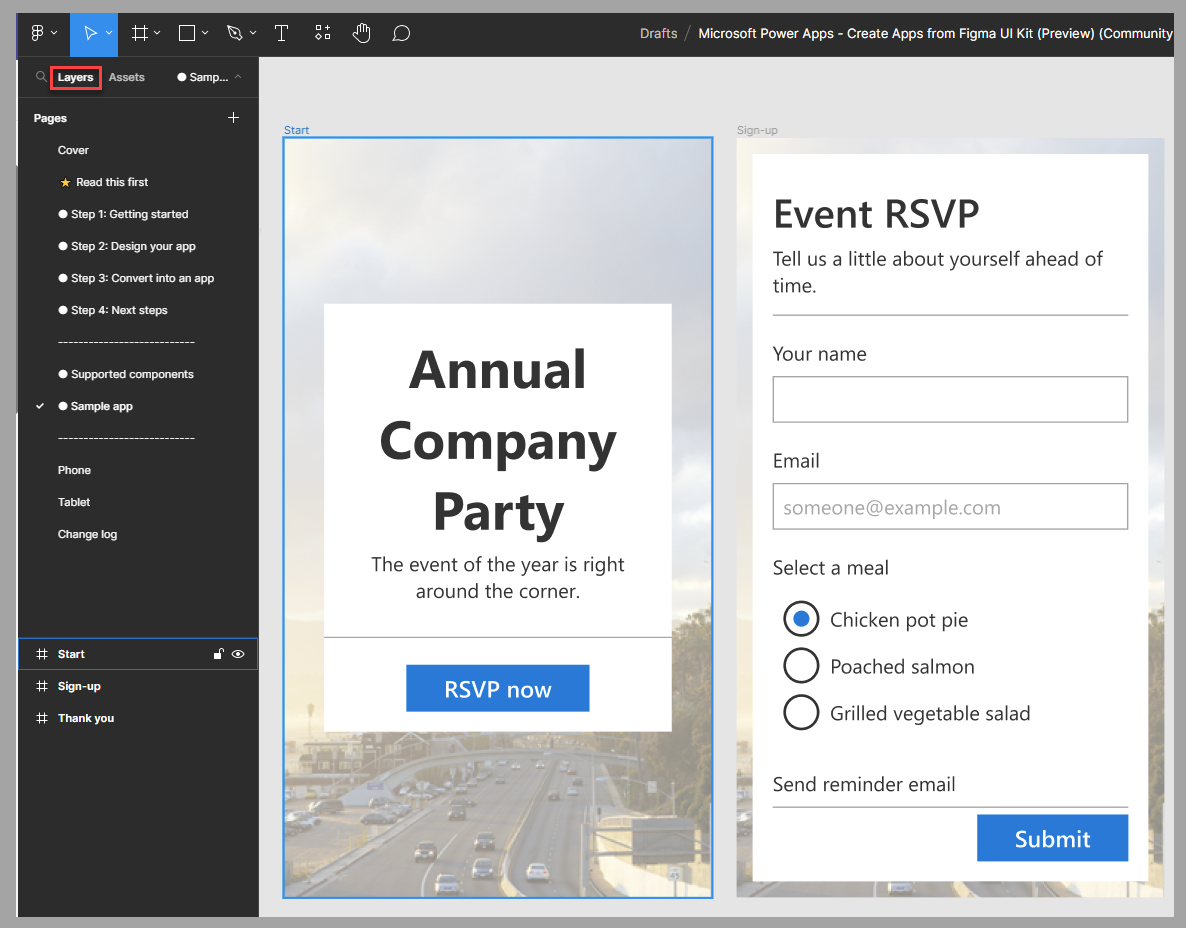Open the Tablet page
This screenshot has width=1186, height=928.
click(74, 502)
